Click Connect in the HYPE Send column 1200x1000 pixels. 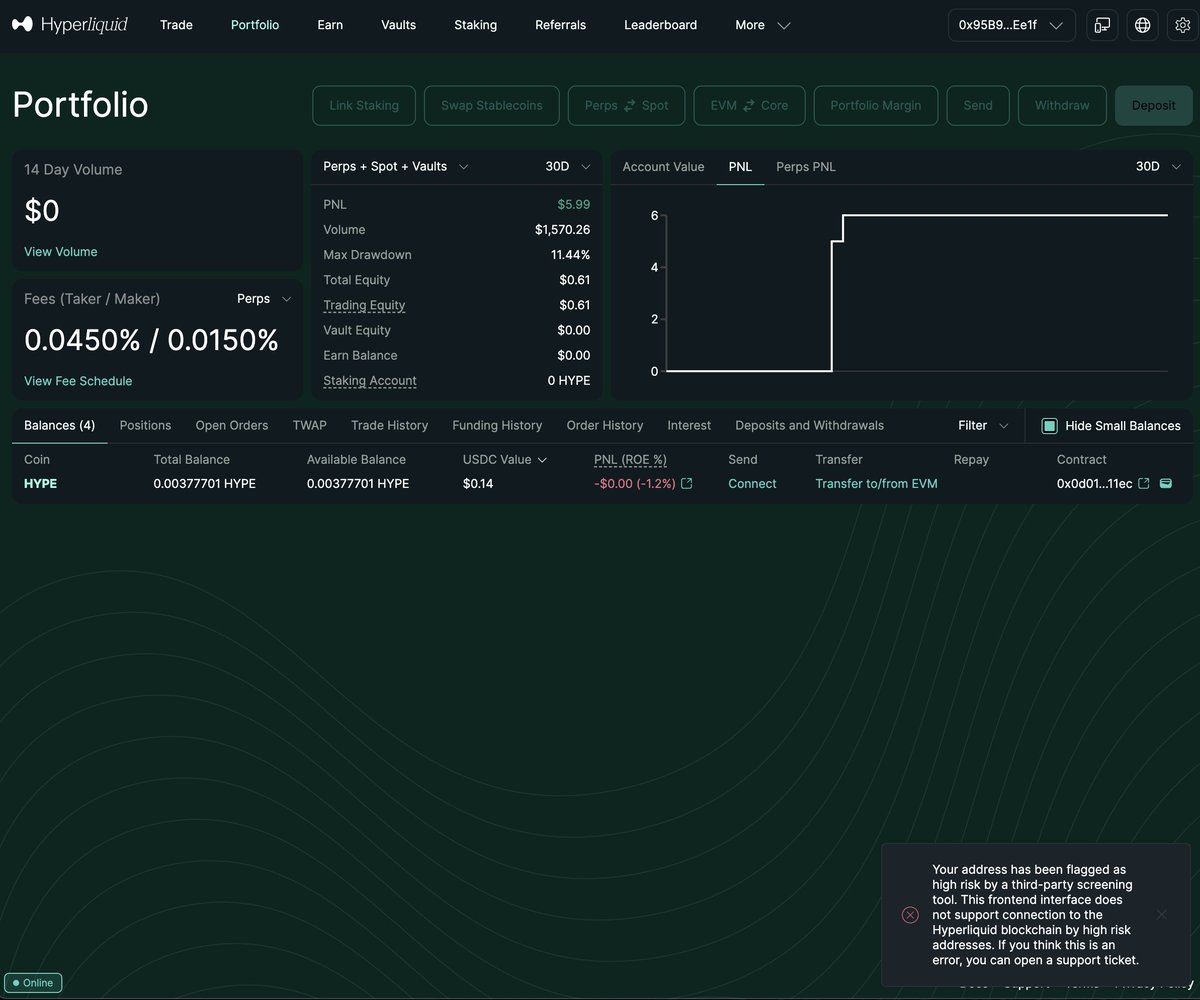tap(752, 484)
